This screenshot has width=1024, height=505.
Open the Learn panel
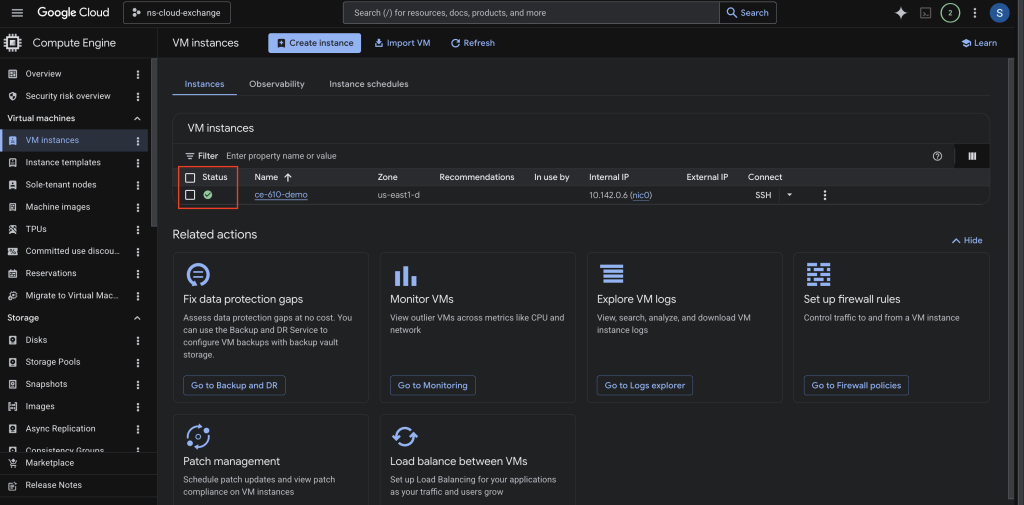click(979, 43)
